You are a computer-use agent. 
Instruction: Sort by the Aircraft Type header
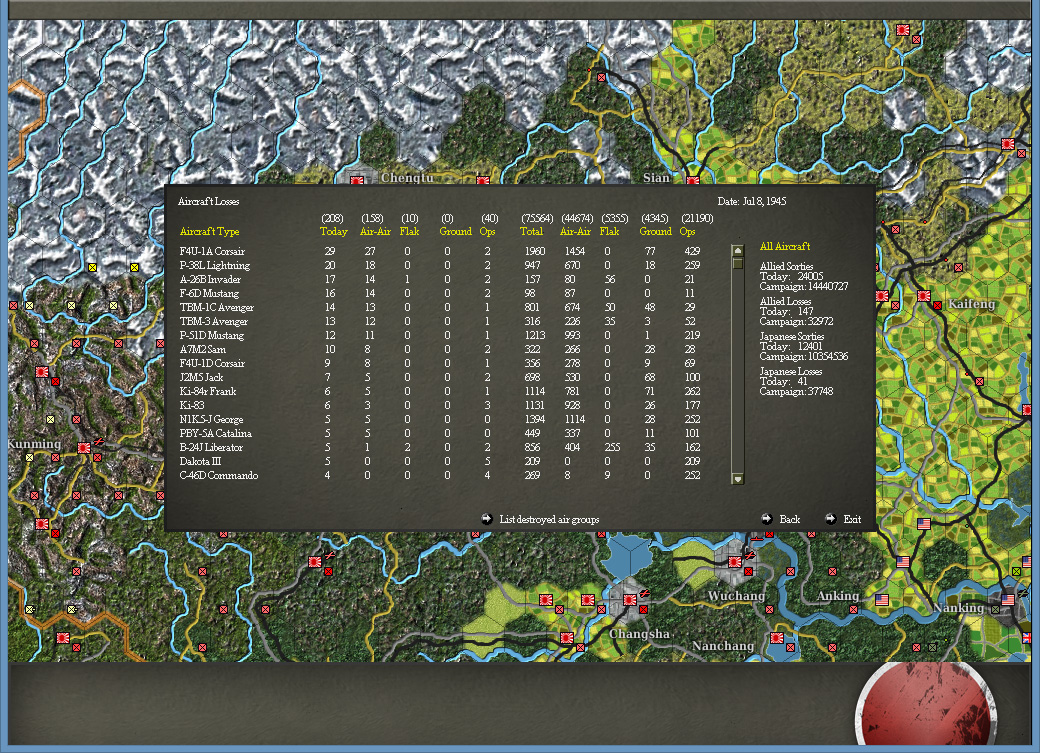[x=210, y=232]
